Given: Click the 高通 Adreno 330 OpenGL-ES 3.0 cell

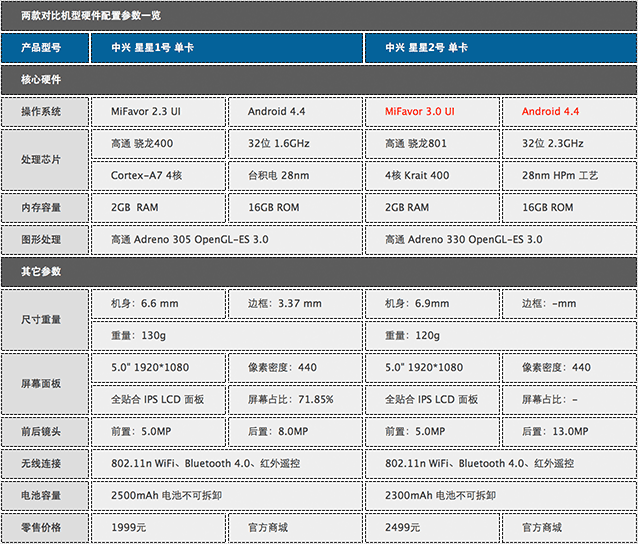Looking at the screenshot, I should [501, 240].
